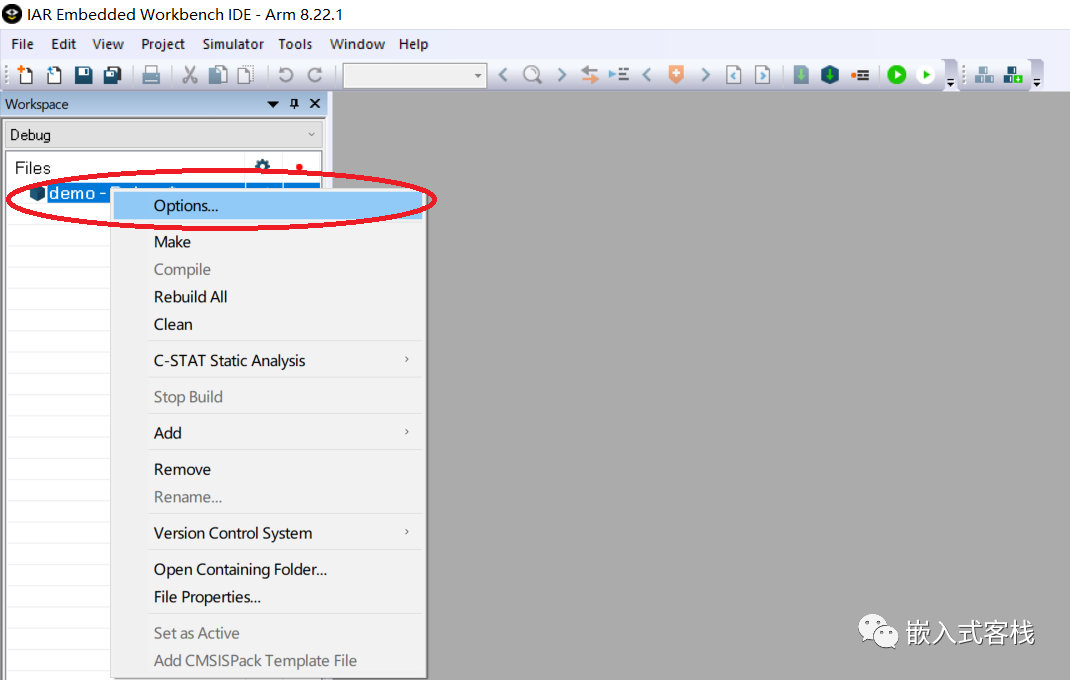Click the Paste toolbar icon
Screen dimensions: 1070x680
[246, 74]
